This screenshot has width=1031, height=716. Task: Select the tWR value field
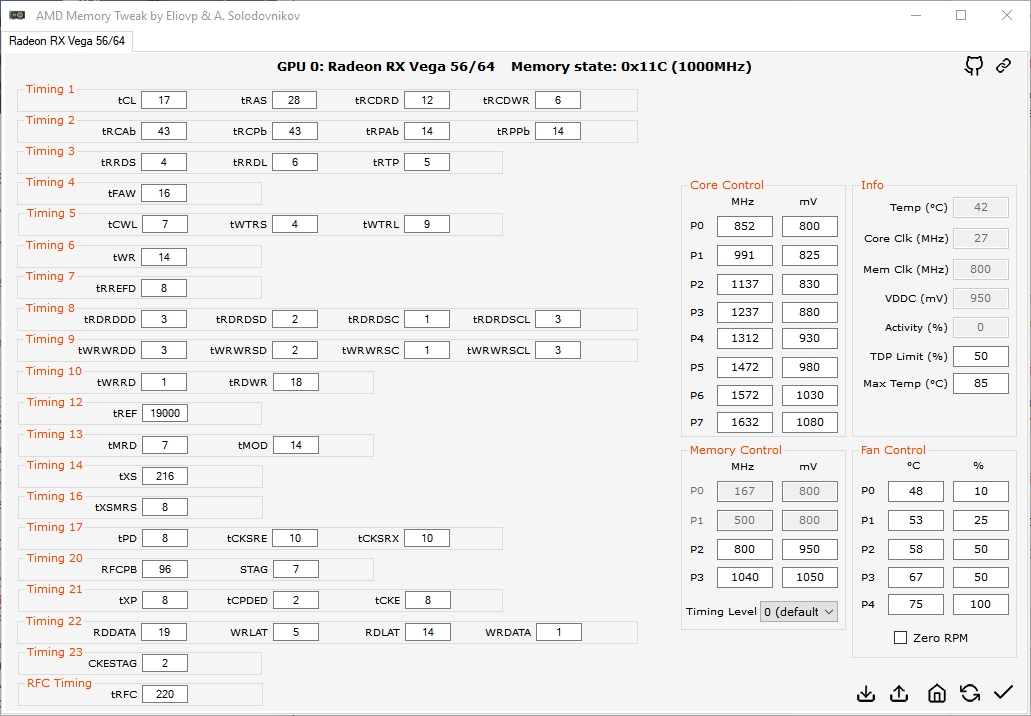(164, 257)
